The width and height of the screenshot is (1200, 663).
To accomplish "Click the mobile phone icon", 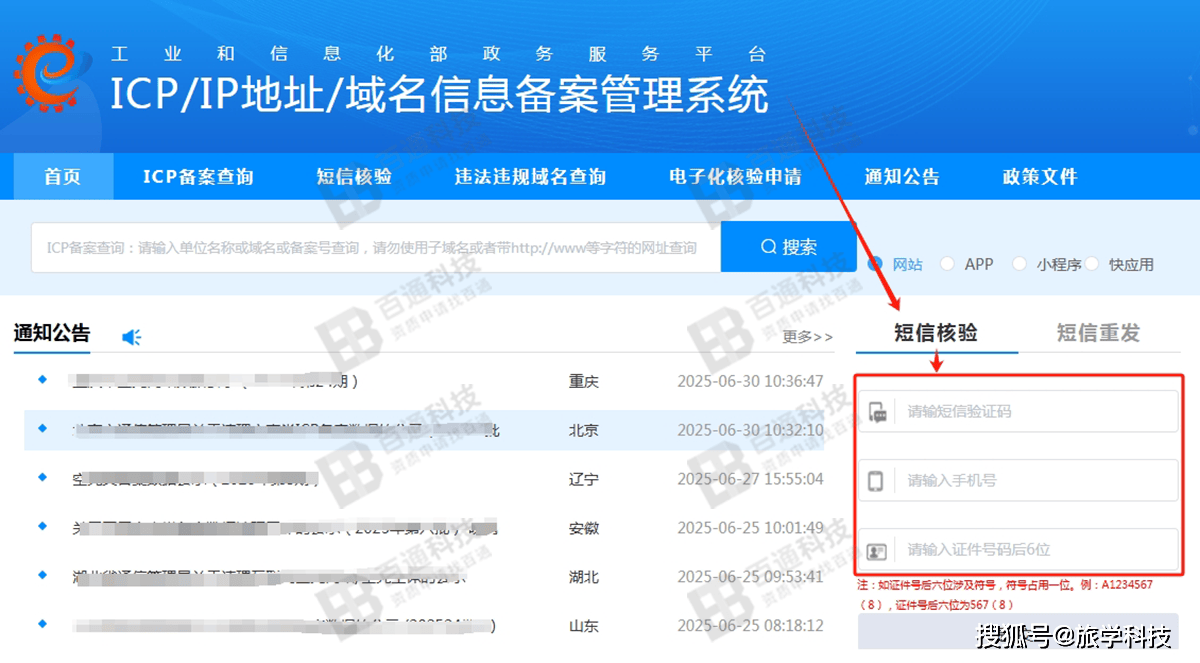I will point(876,481).
